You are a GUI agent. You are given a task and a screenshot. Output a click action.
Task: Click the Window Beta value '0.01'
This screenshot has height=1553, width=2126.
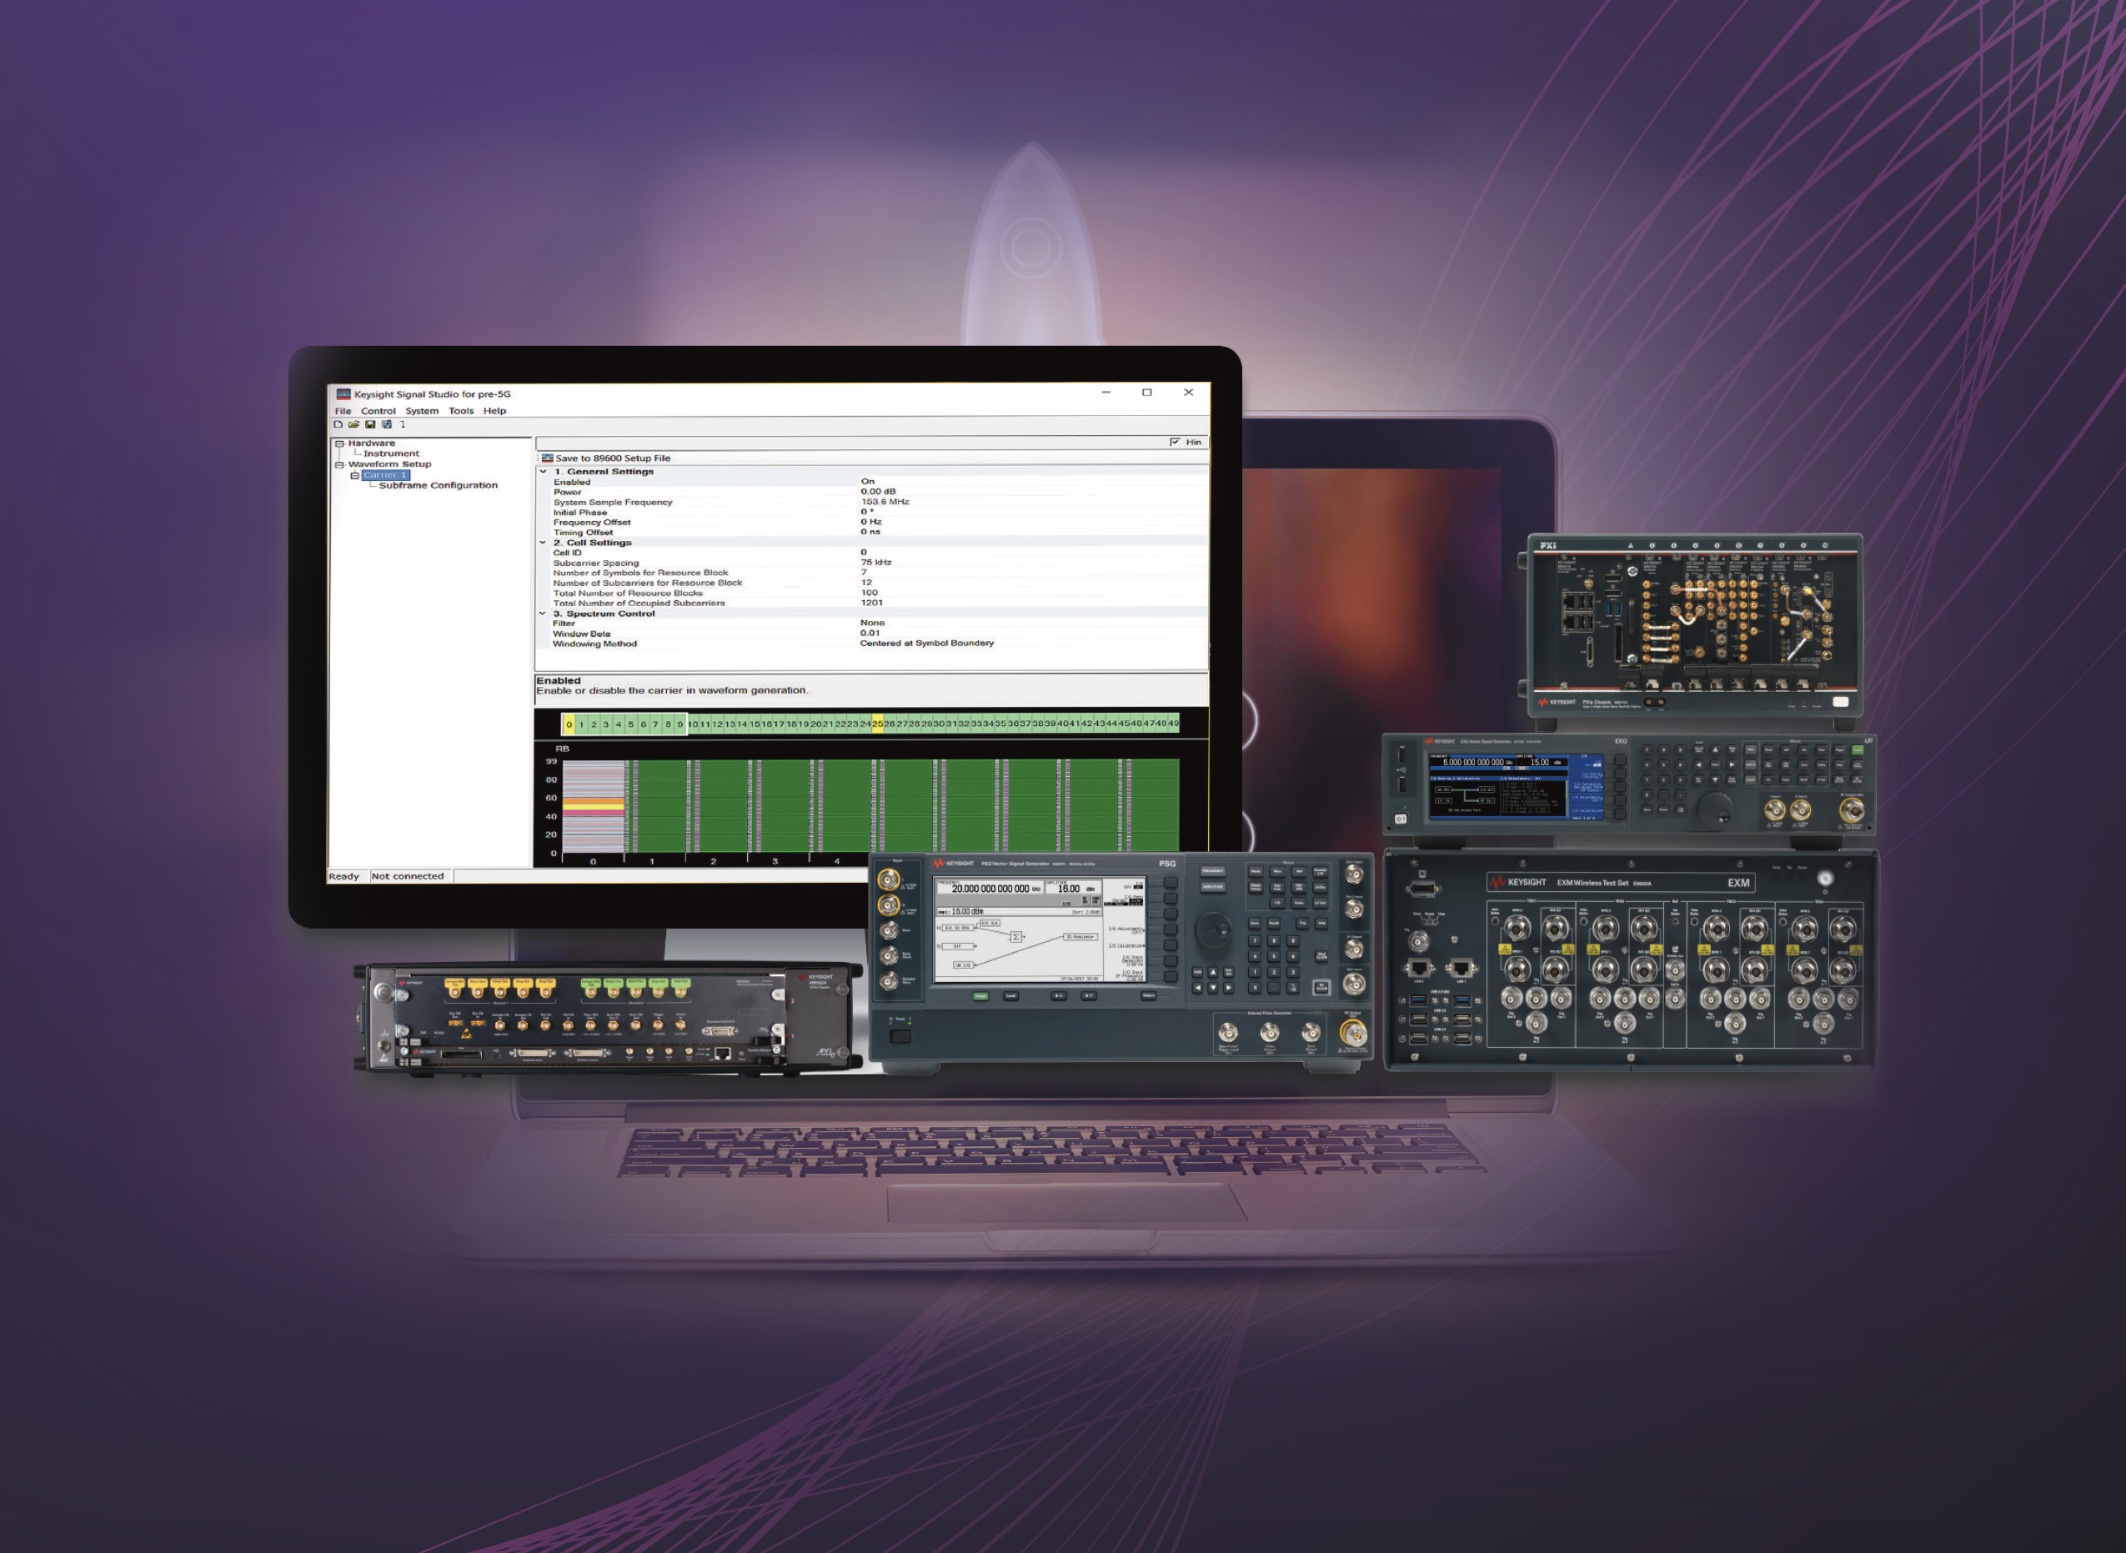click(x=870, y=632)
